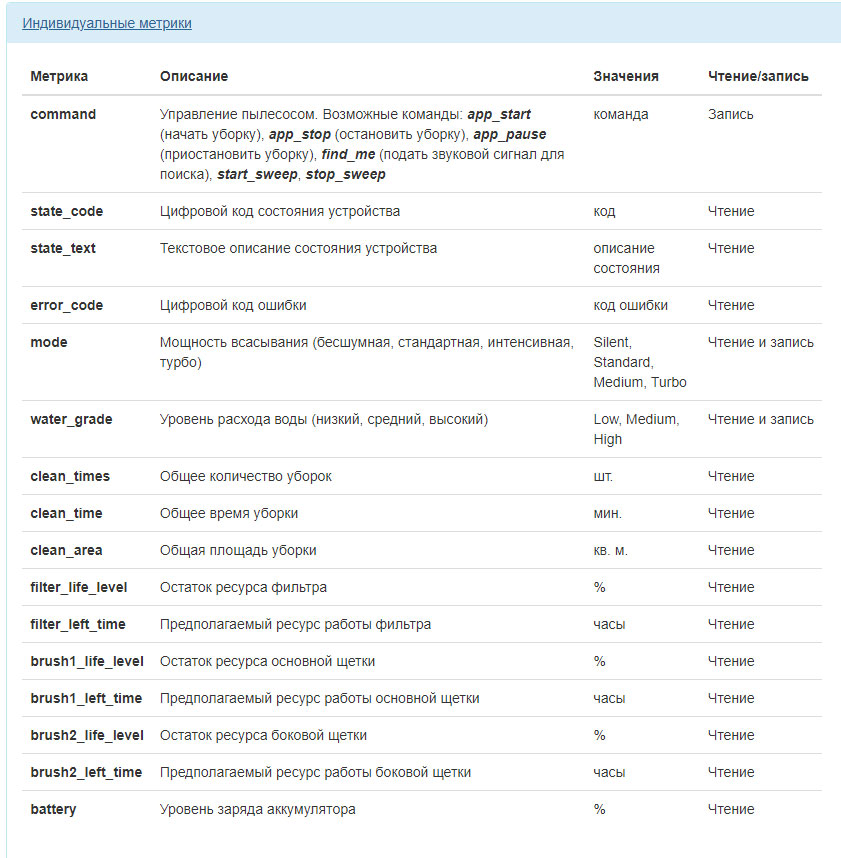
Task: Click the Чтение/запись column header
Action: click(x=758, y=76)
